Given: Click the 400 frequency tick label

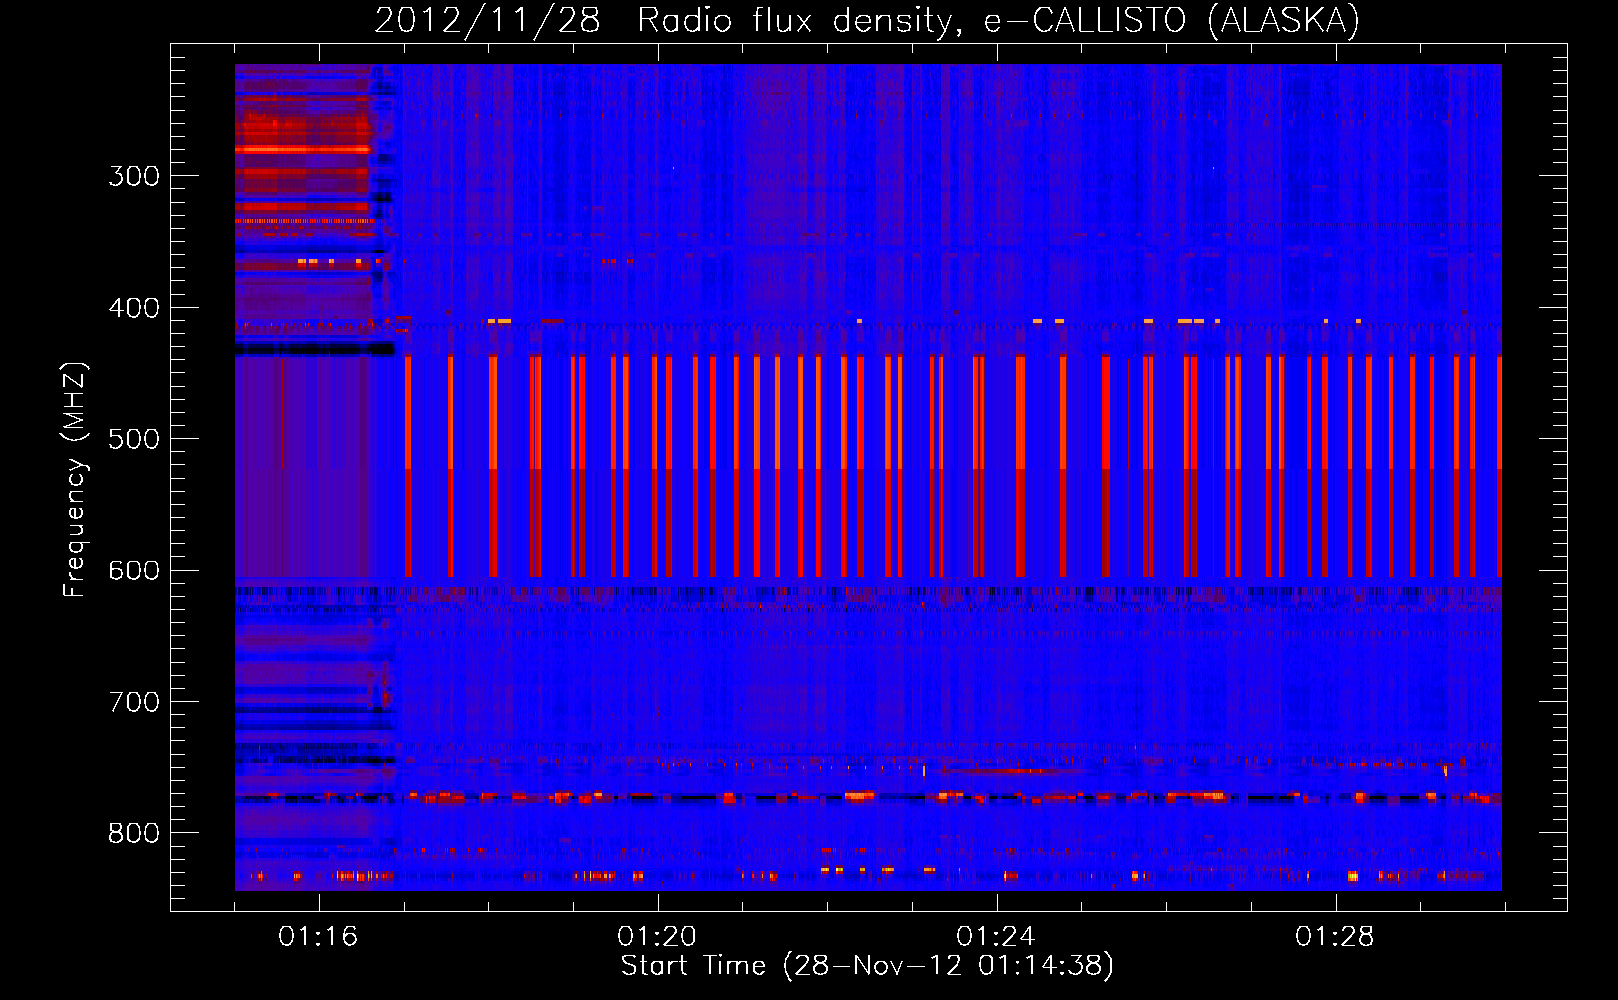Looking at the screenshot, I should [134, 308].
